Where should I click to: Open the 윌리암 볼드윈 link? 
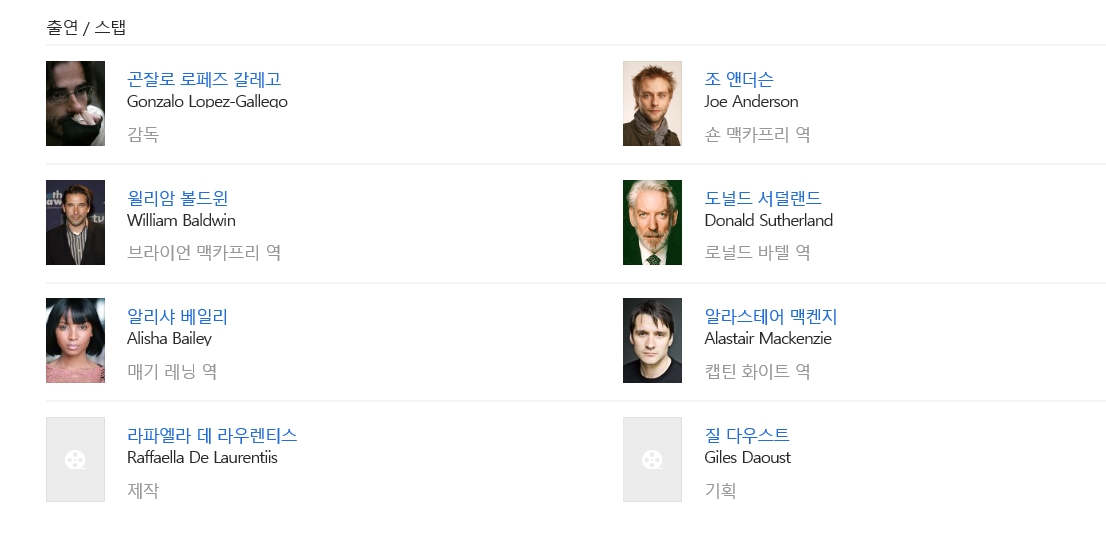(x=178, y=198)
